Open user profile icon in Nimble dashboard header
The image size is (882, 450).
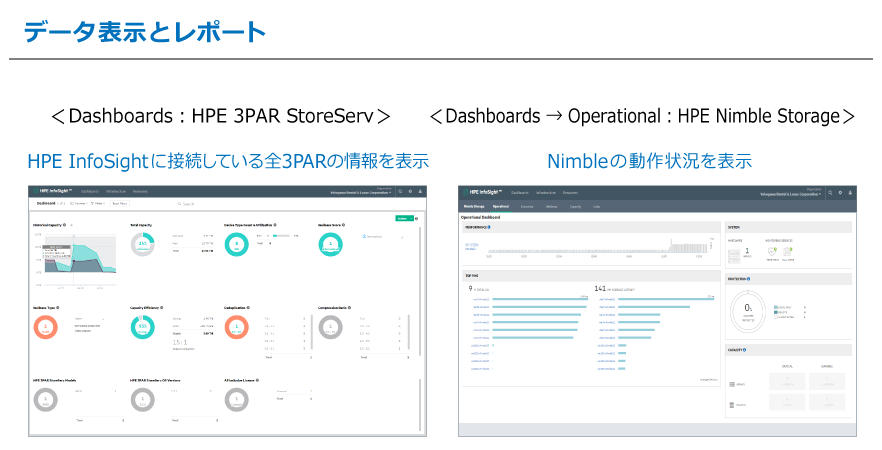coord(850,192)
